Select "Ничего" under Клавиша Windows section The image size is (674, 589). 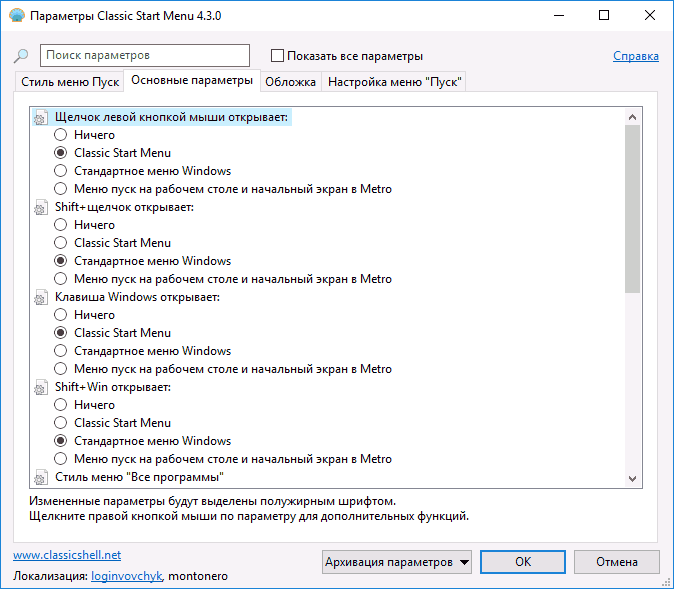61,315
